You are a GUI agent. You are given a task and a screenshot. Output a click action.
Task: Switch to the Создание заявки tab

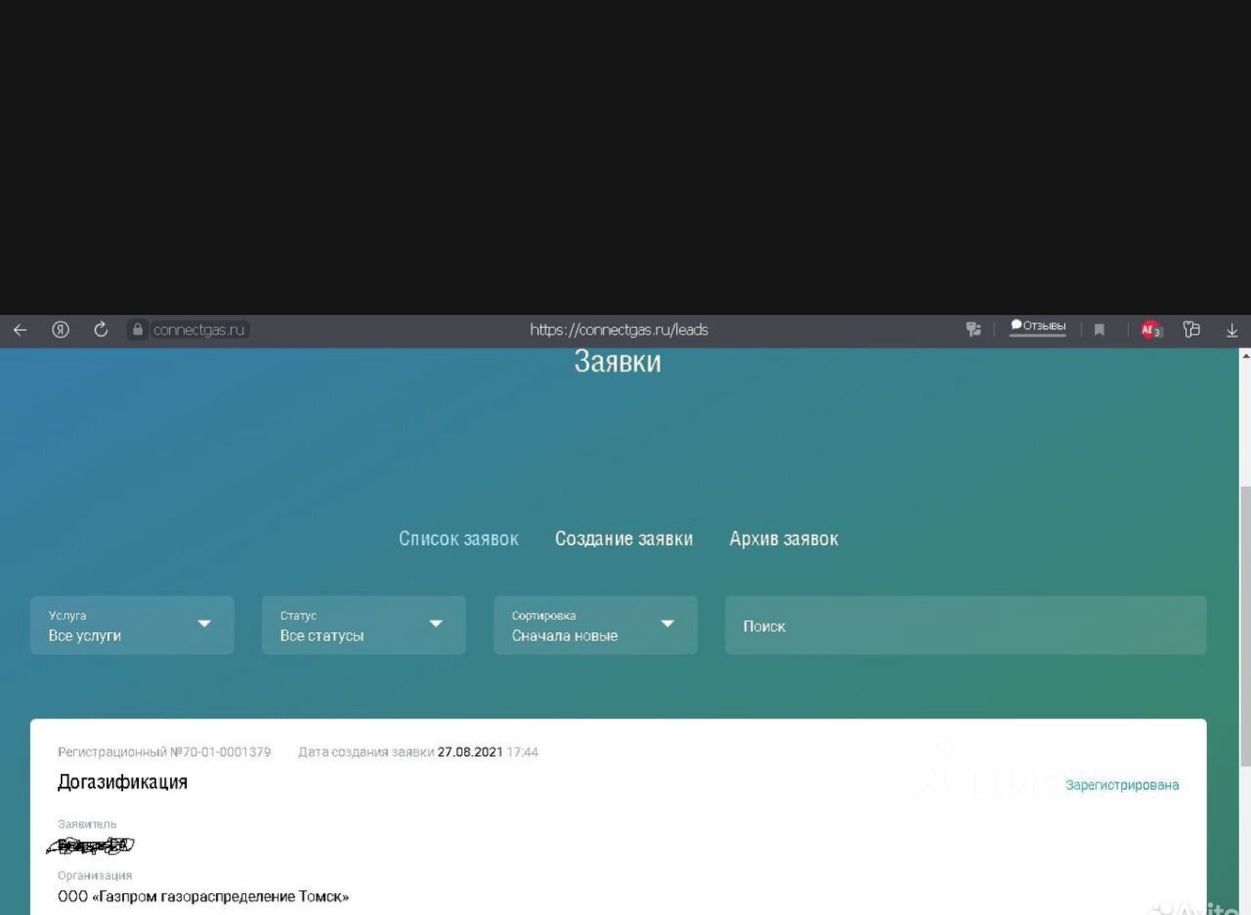(624, 539)
